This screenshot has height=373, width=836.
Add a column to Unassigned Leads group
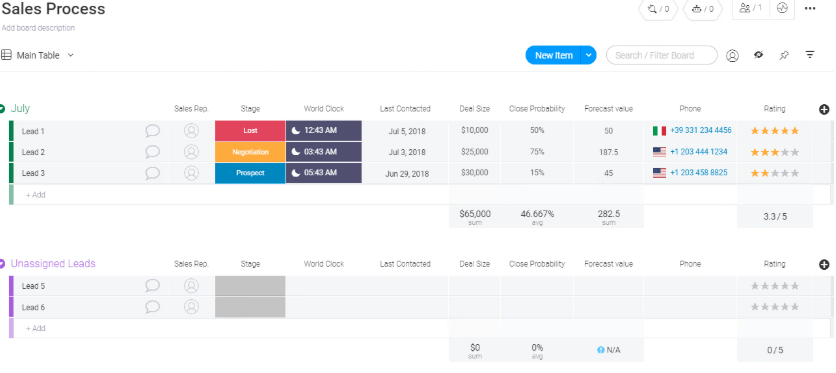(824, 264)
